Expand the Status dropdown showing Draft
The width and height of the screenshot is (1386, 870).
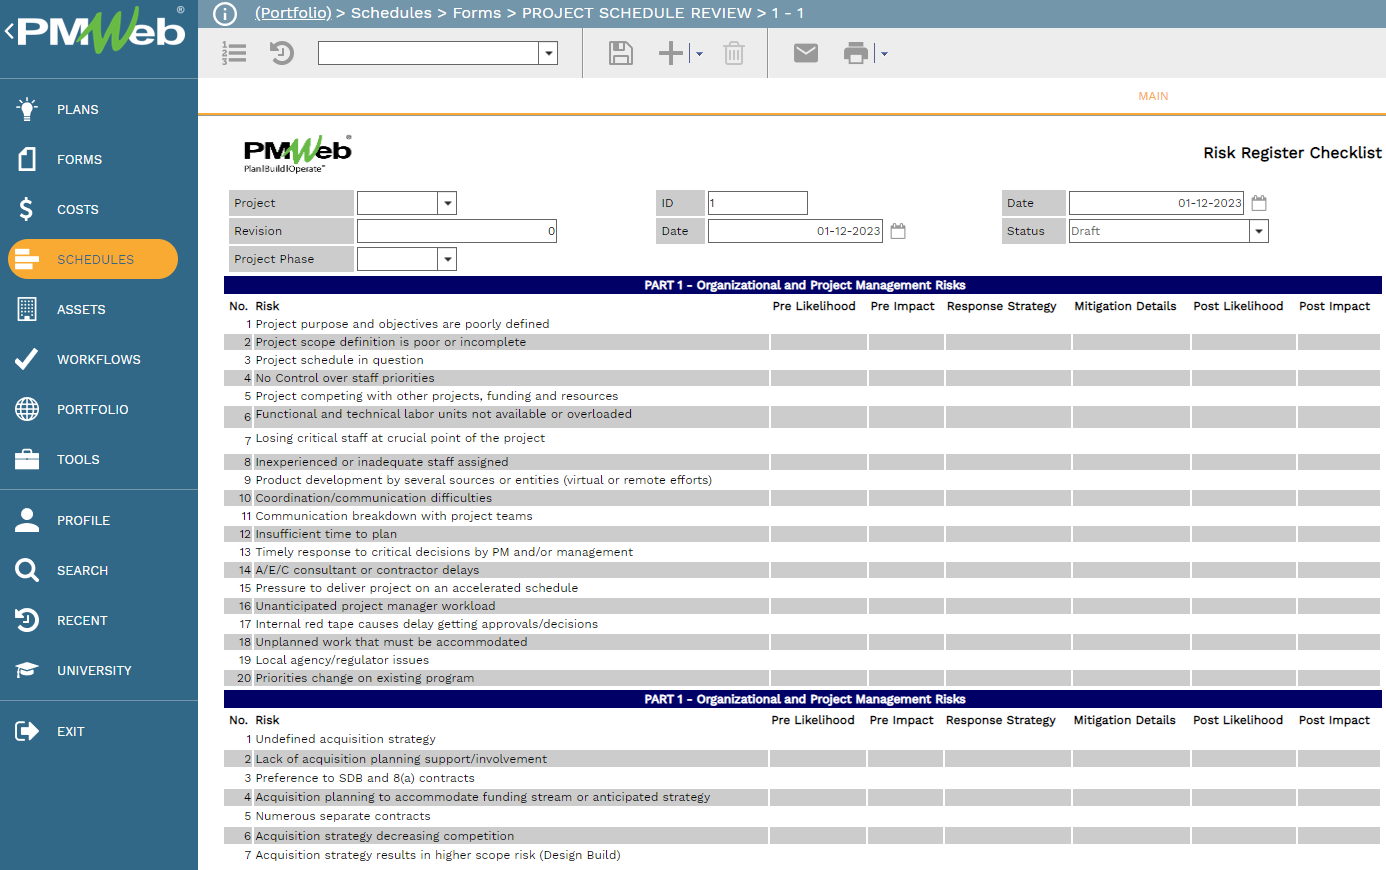point(1259,230)
